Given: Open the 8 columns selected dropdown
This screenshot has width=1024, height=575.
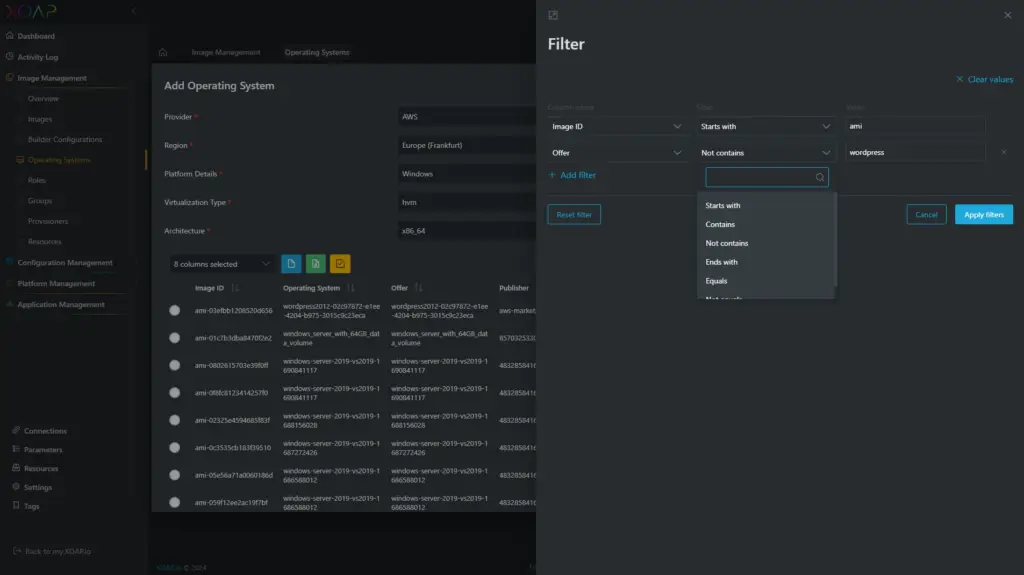Looking at the screenshot, I should [221, 264].
